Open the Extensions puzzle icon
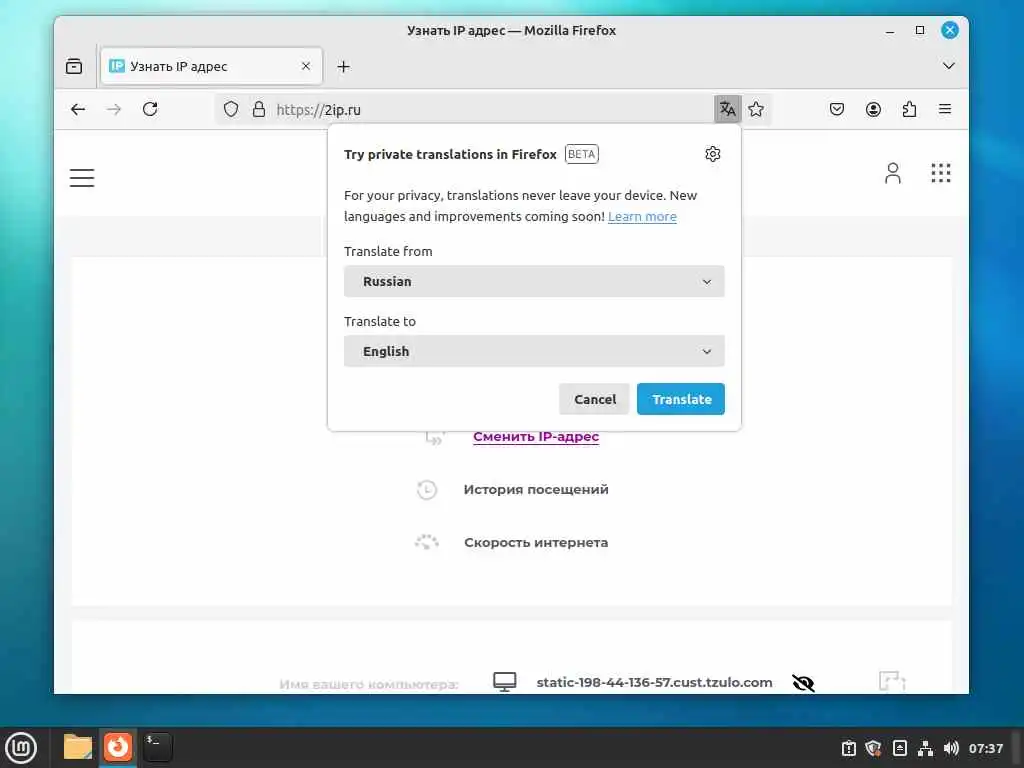1024x768 pixels. tap(909, 109)
